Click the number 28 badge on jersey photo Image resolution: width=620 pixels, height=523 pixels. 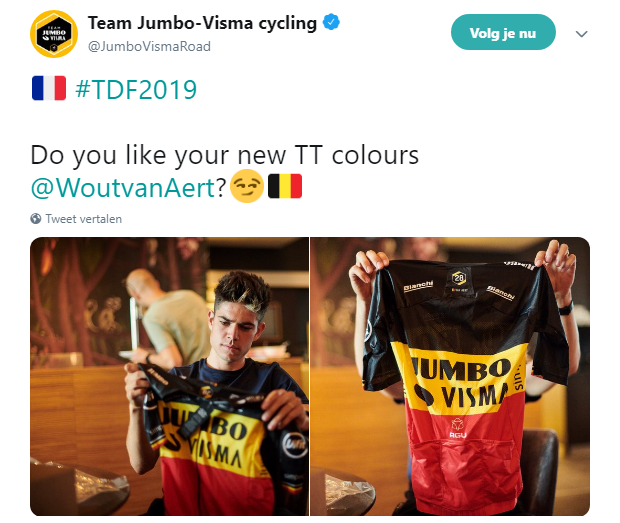[459, 278]
